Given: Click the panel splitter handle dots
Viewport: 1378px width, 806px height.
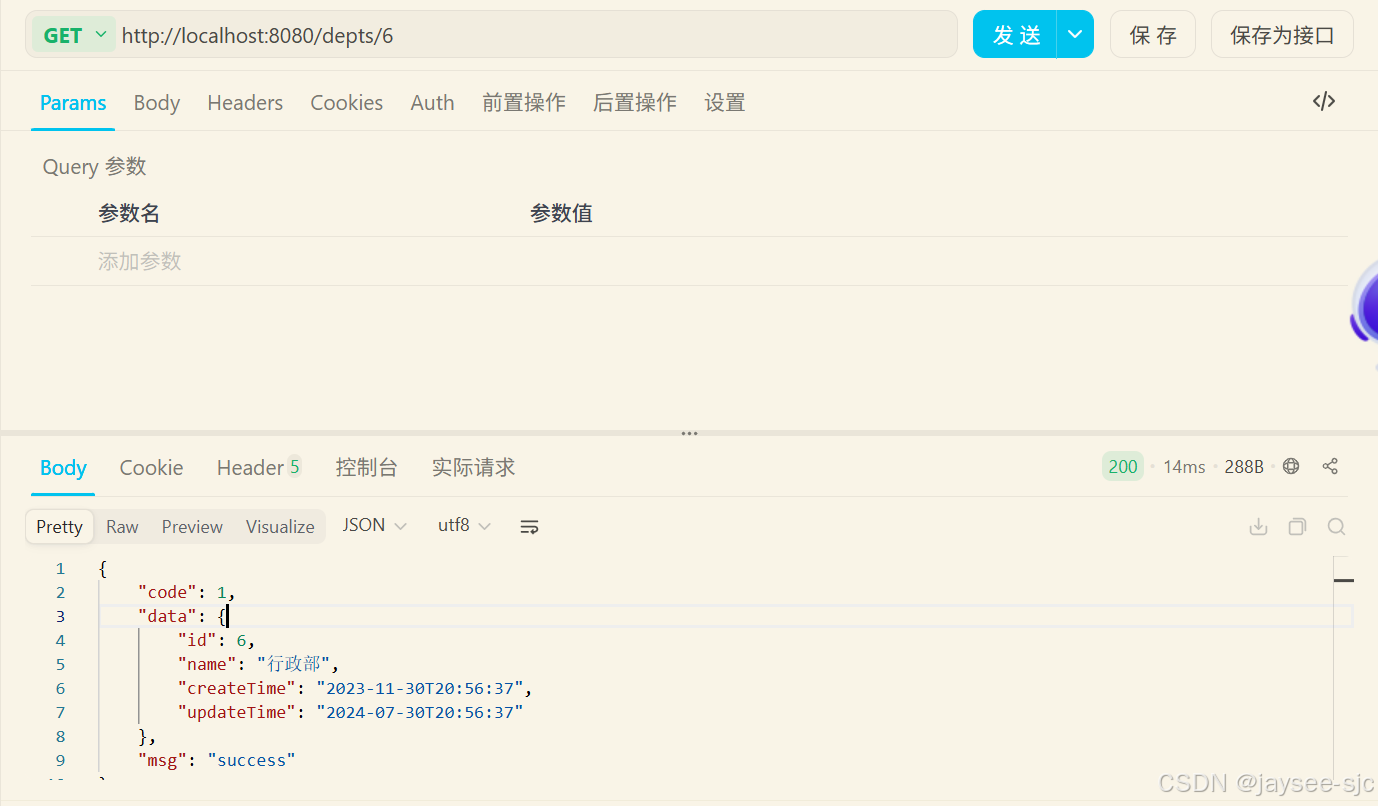Looking at the screenshot, I should coord(689,433).
